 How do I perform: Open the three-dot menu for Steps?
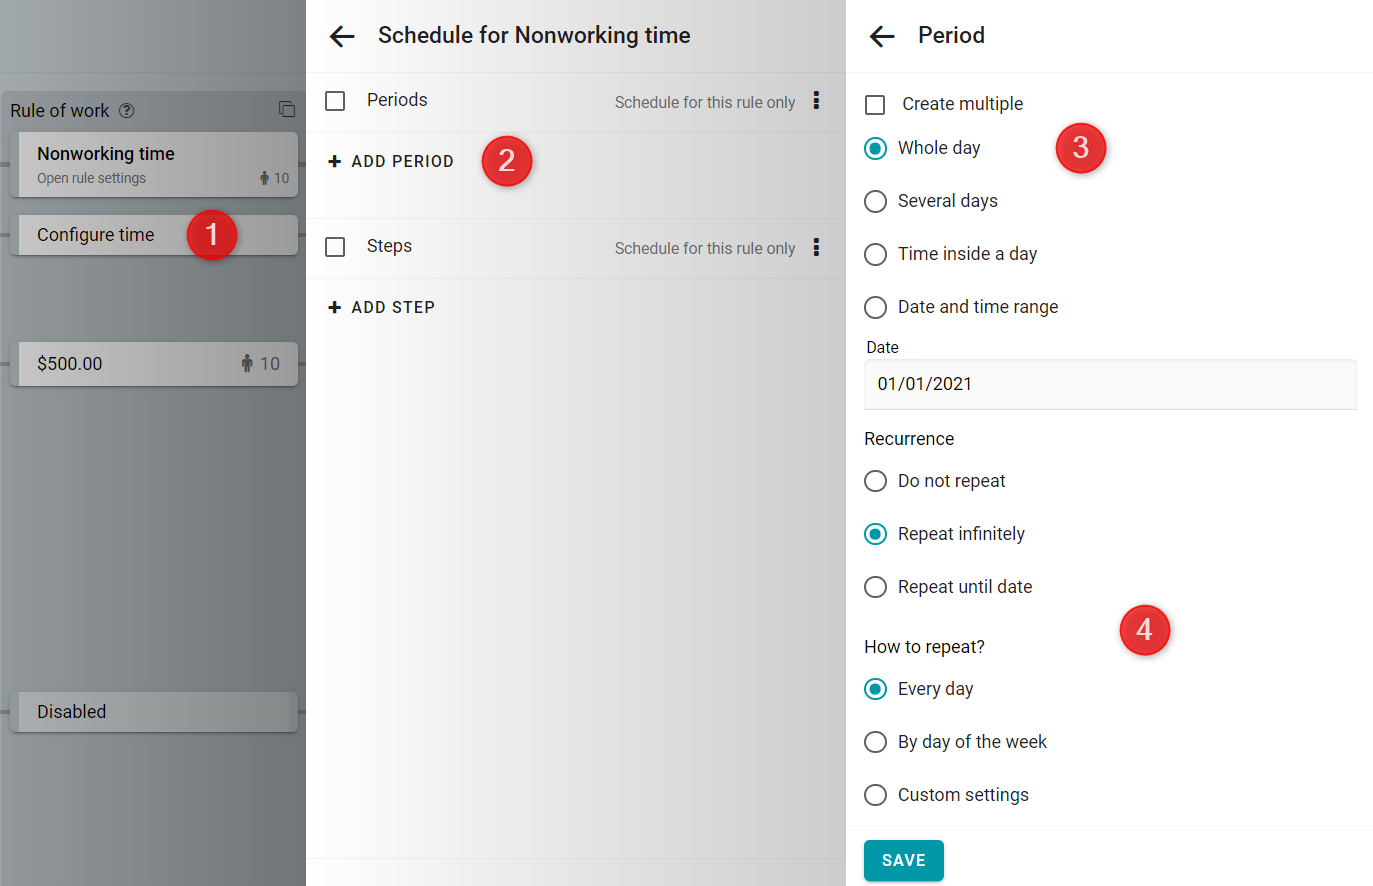[x=816, y=247]
